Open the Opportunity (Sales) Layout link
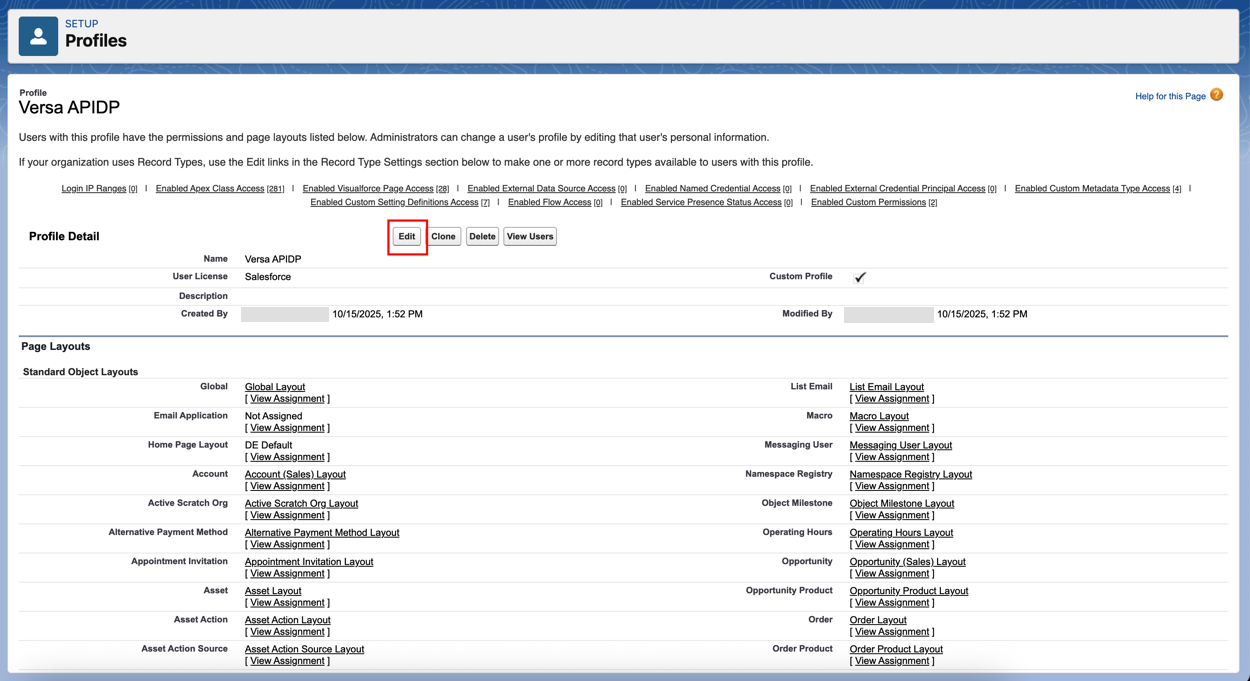 [x=907, y=562]
